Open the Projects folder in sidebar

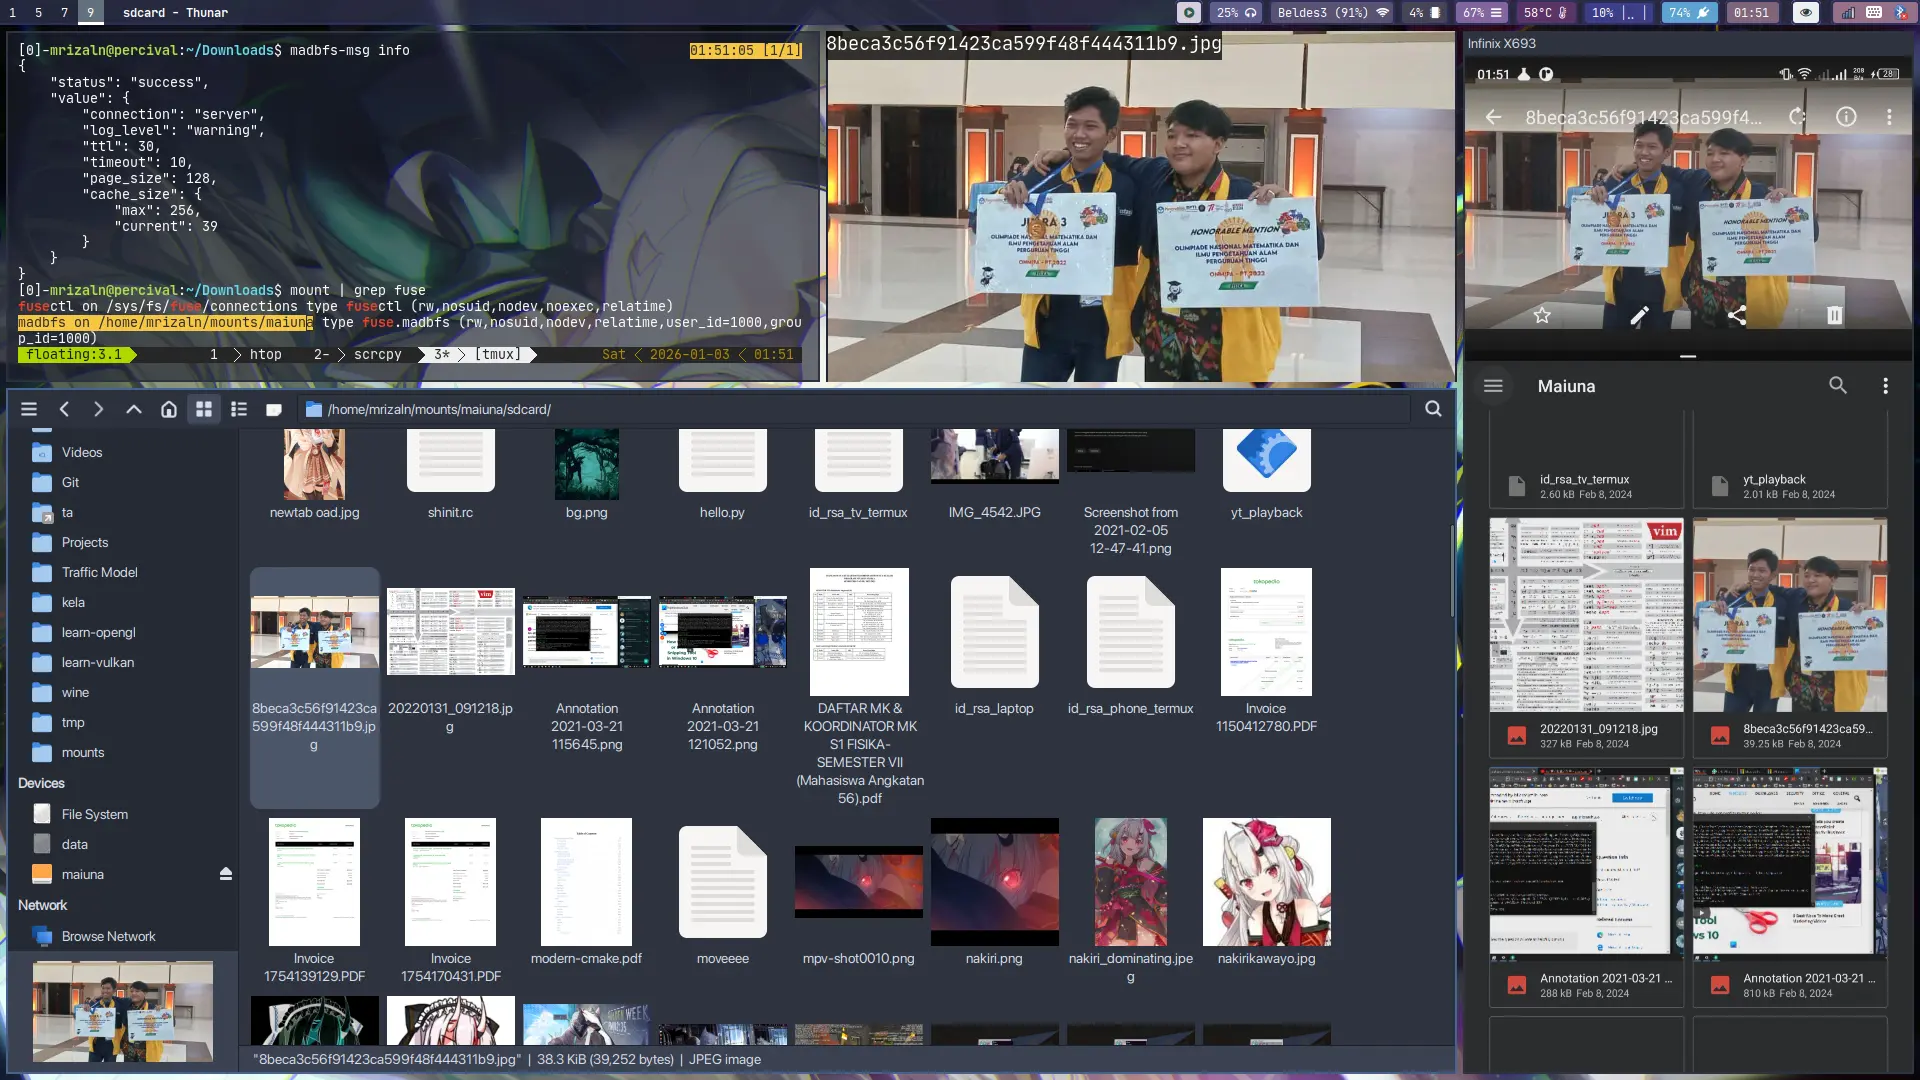coord(84,542)
